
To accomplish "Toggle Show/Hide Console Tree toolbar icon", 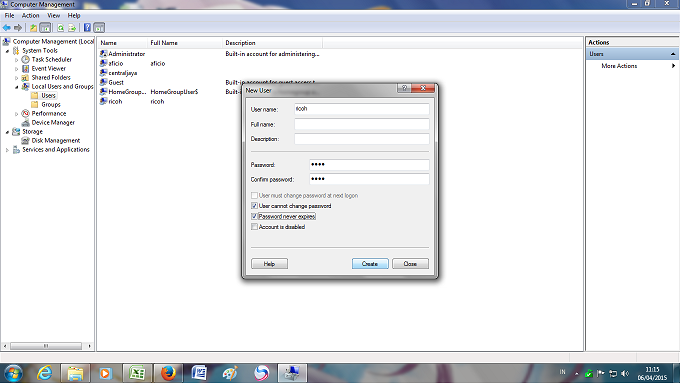I will pos(45,28).
